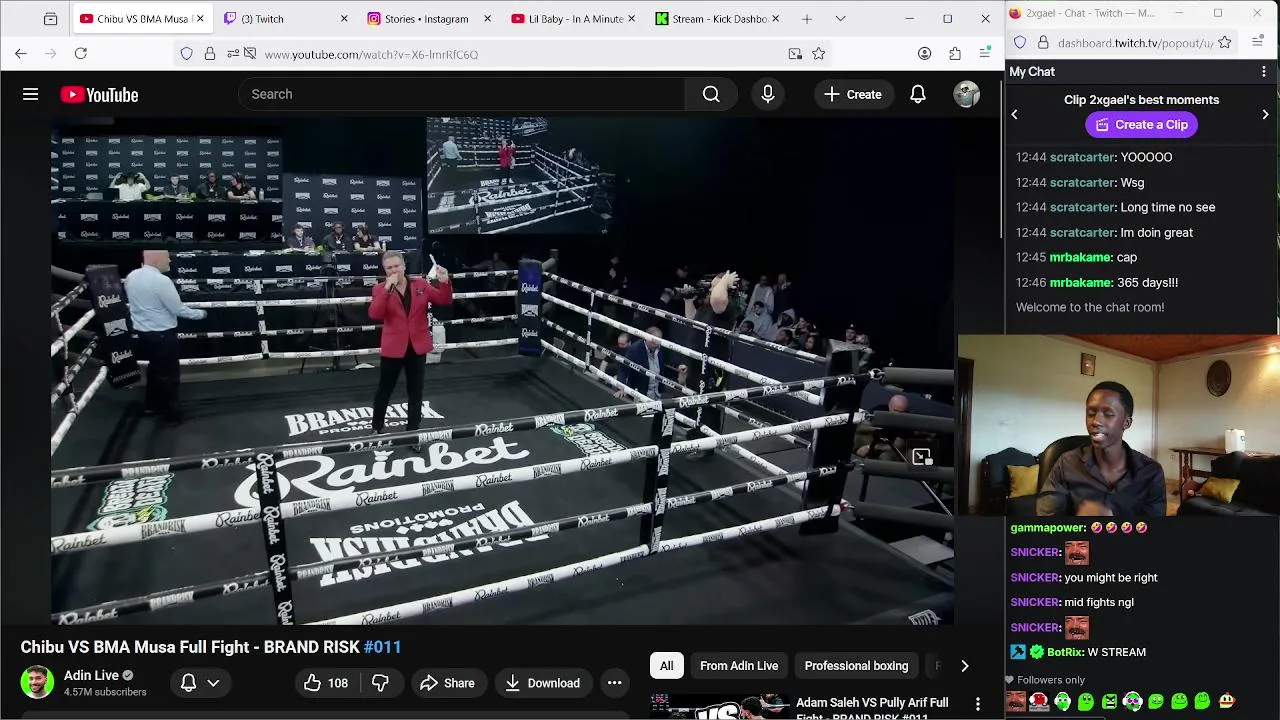List all tabs dropdown arrow
Image resolution: width=1280 pixels, height=720 pixels.
point(840,18)
